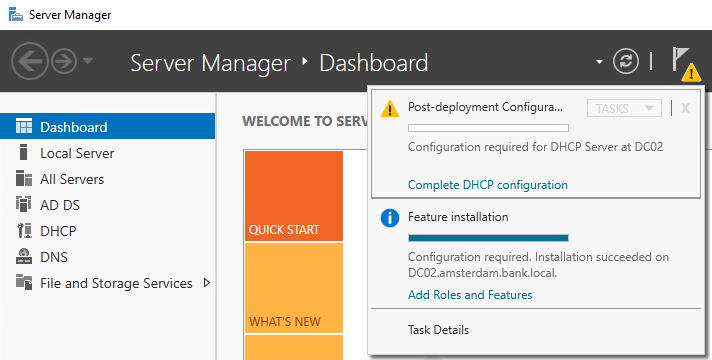
Task: Click the forward navigation arrow
Action: tap(63, 61)
